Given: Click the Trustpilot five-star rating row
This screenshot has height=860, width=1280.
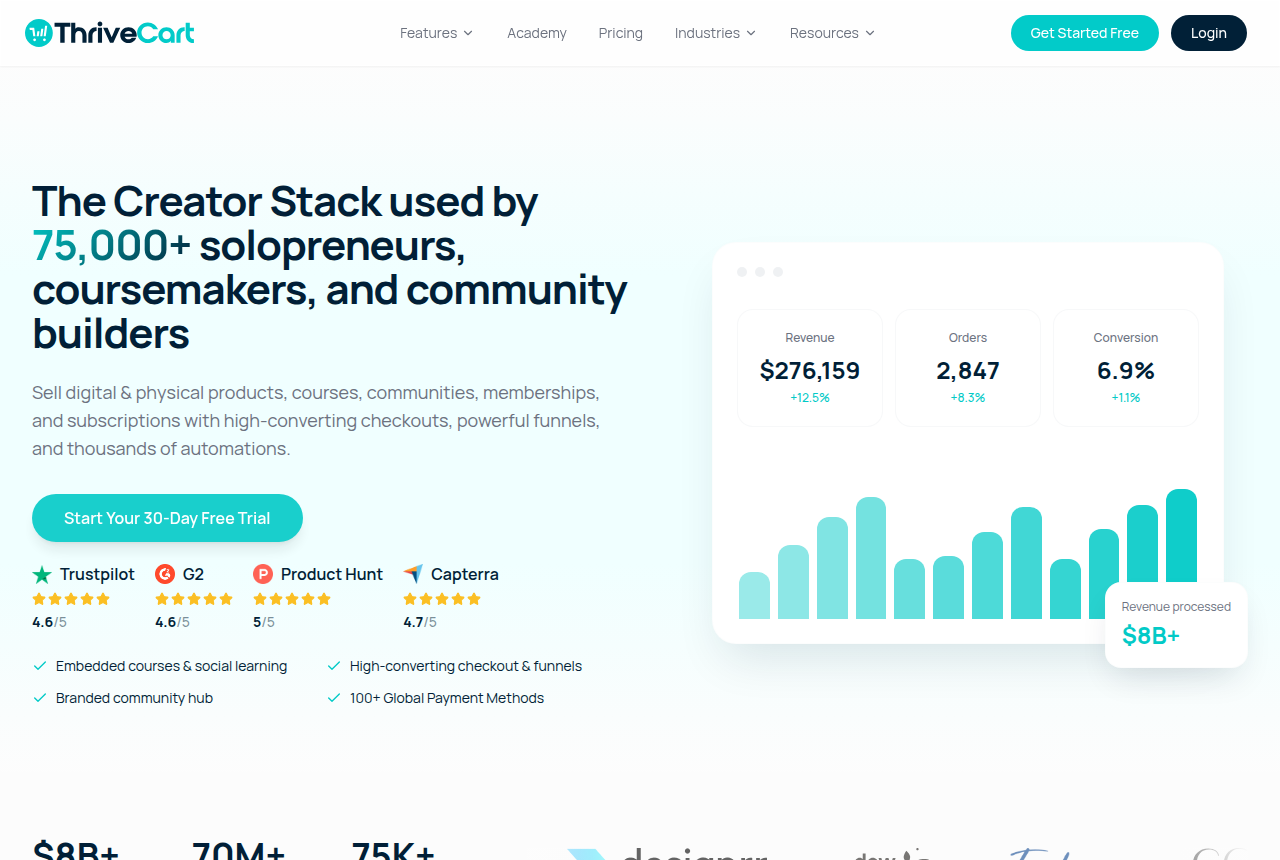Looking at the screenshot, I should coord(71,599).
